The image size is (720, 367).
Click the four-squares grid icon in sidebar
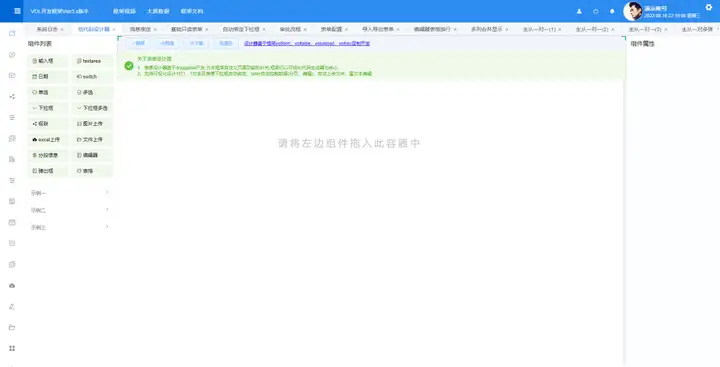click(x=12, y=349)
